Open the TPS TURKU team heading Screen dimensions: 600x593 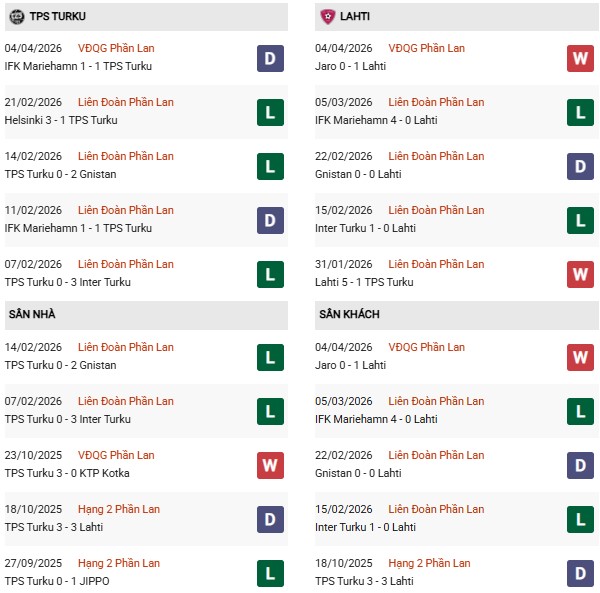tap(58, 16)
